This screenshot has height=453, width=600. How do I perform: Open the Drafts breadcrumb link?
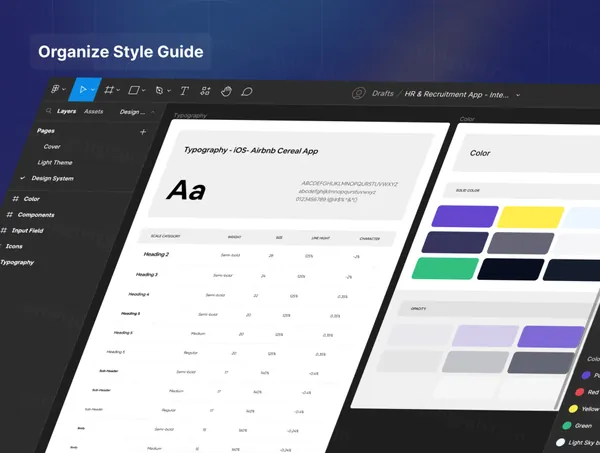(385, 94)
